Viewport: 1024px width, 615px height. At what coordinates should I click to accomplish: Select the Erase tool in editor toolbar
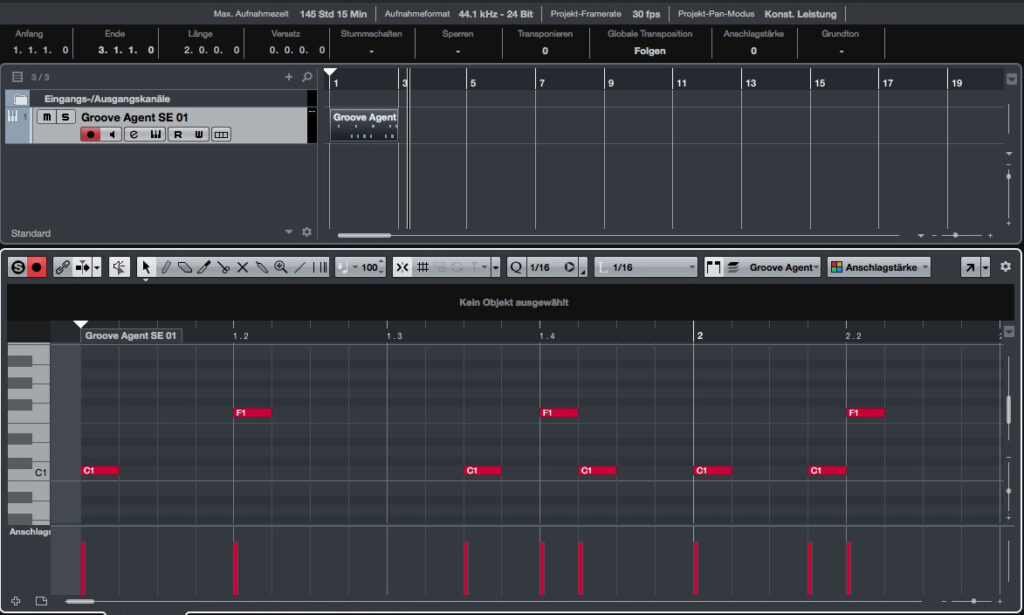coord(185,267)
